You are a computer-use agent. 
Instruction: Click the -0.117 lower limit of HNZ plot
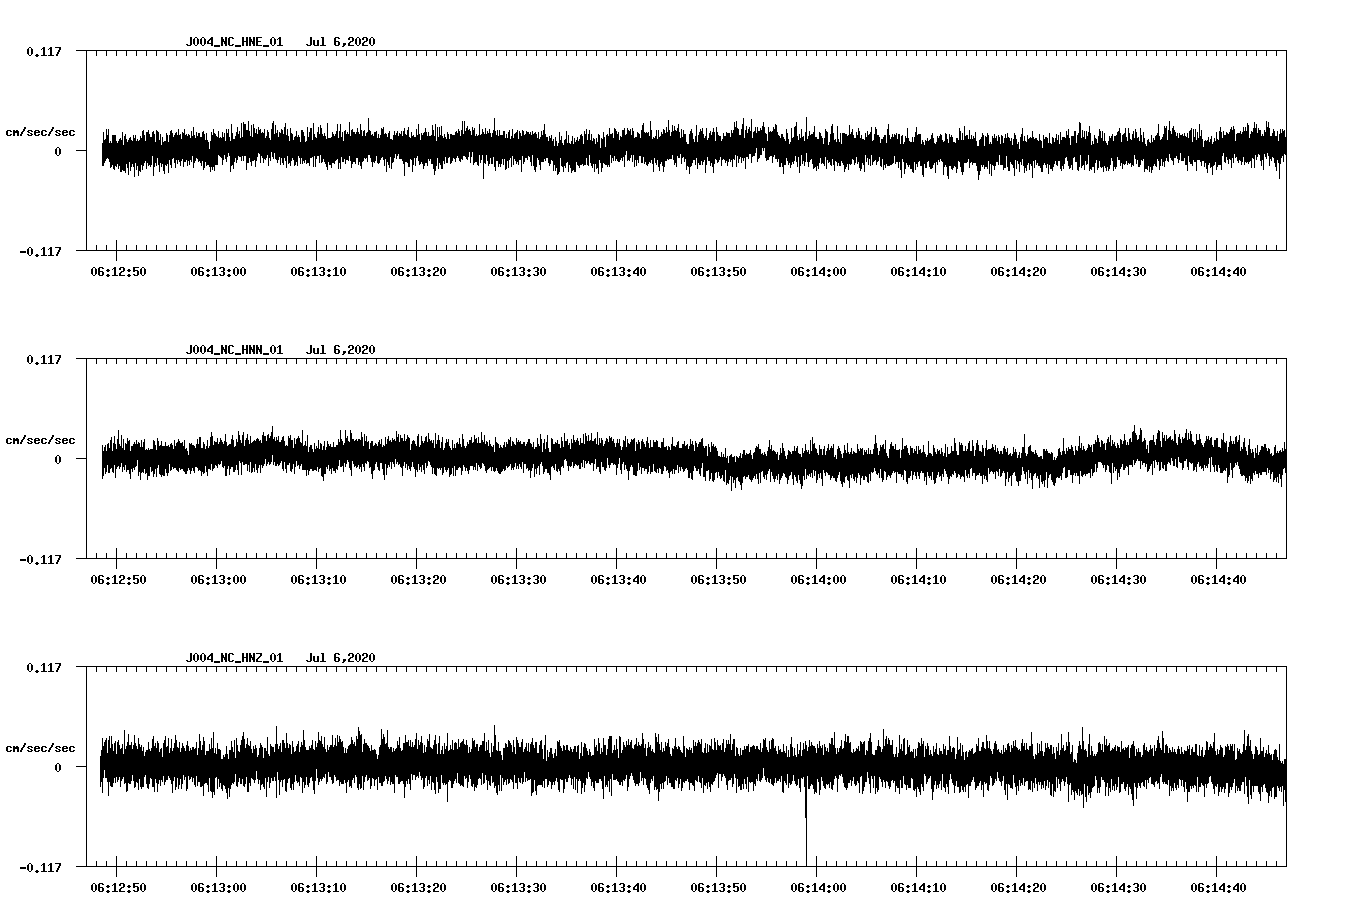click(40, 868)
